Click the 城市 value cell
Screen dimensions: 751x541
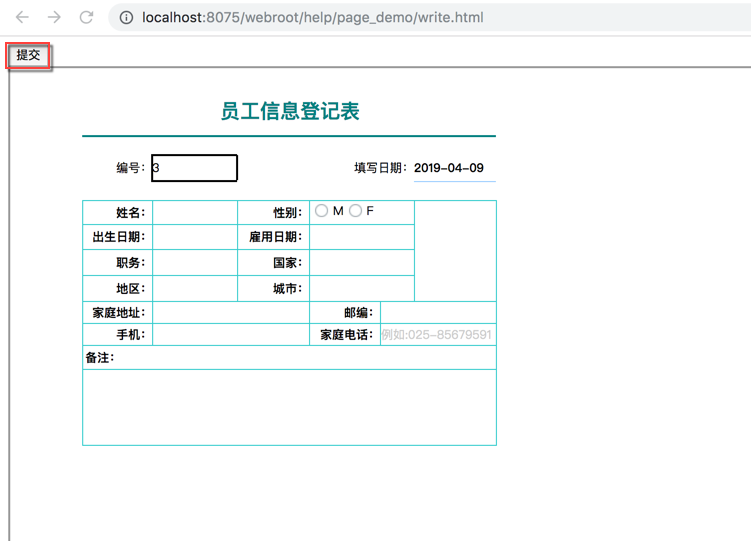click(362, 289)
